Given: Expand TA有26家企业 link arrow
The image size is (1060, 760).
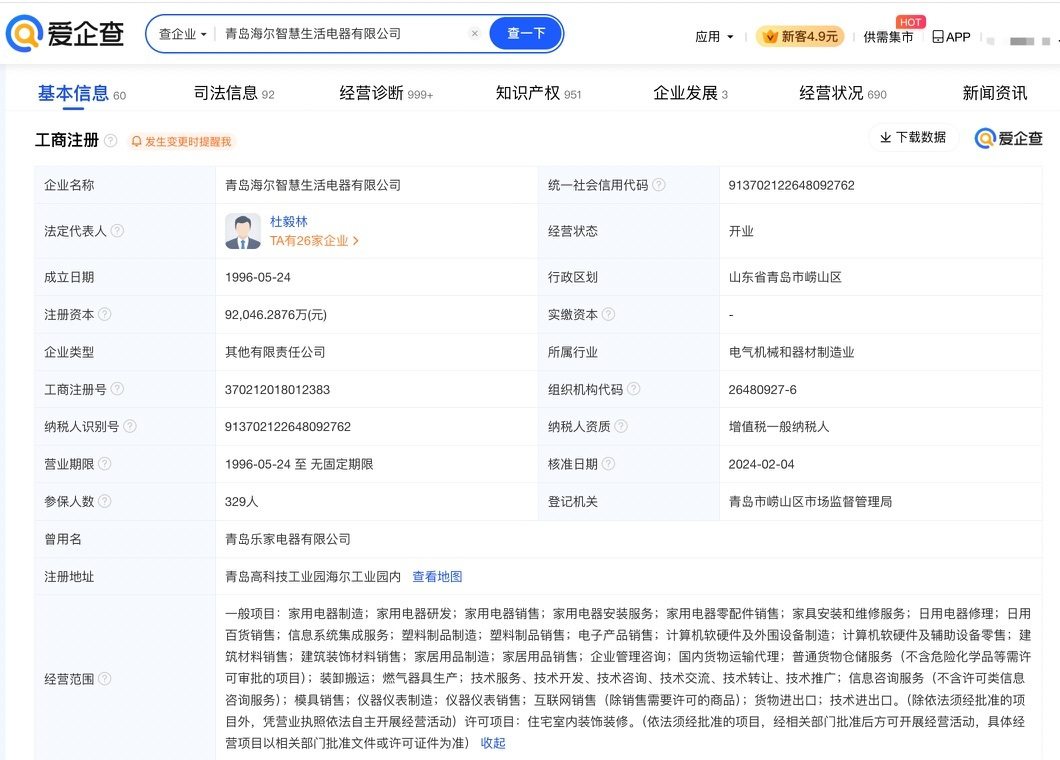Looking at the screenshot, I should click(356, 241).
